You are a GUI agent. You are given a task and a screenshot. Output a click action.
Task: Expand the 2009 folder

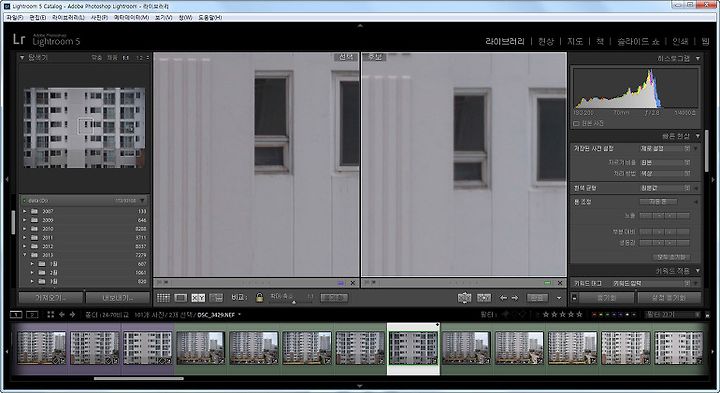[25, 220]
